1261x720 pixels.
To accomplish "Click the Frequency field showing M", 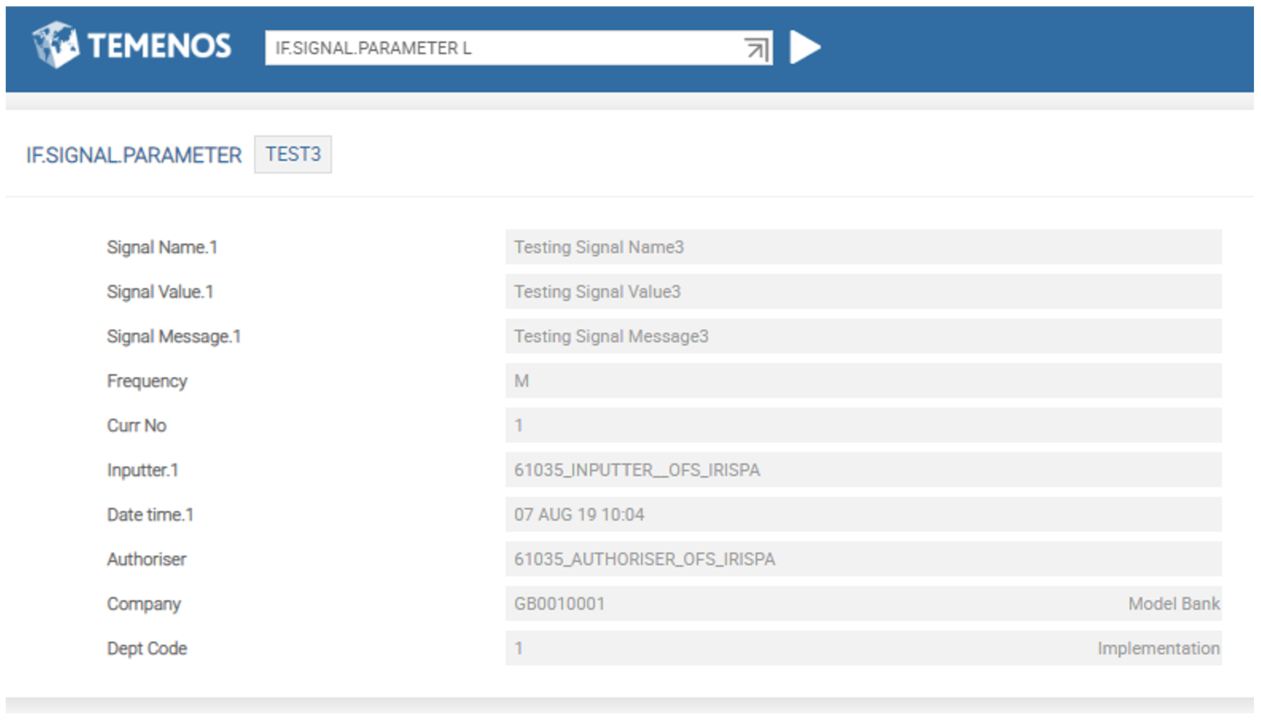I will (862, 381).
